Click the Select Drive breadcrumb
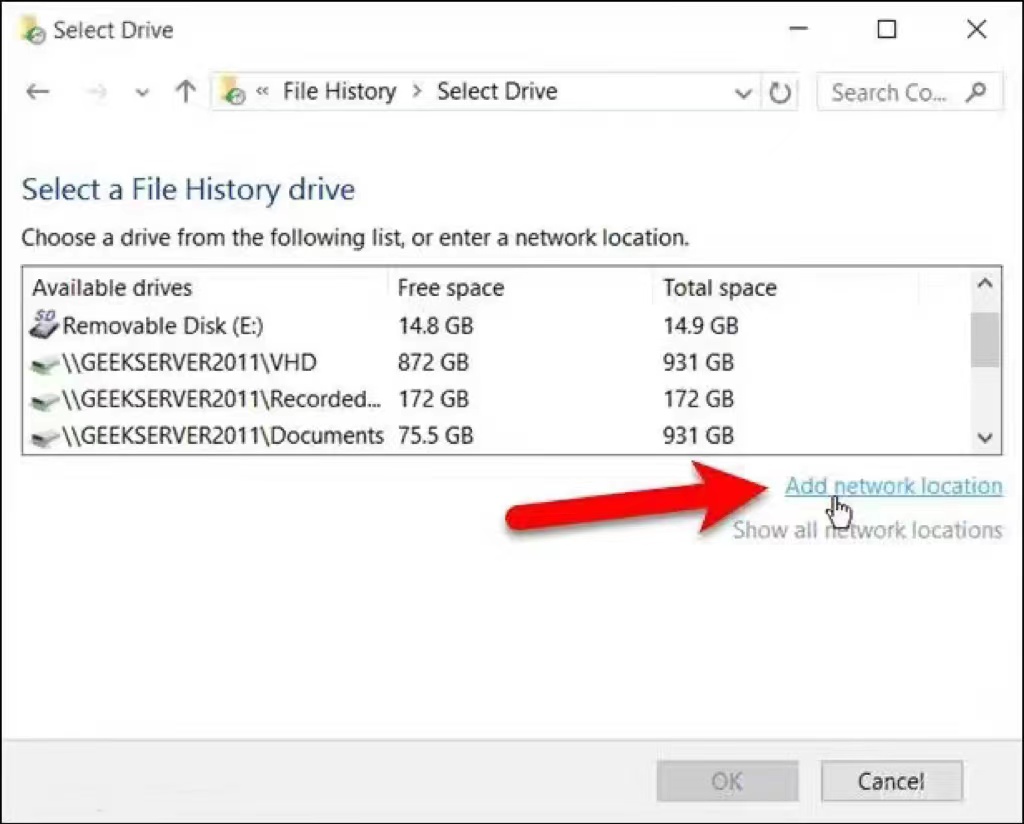The image size is (1024, 824). [x=497, y=92]
